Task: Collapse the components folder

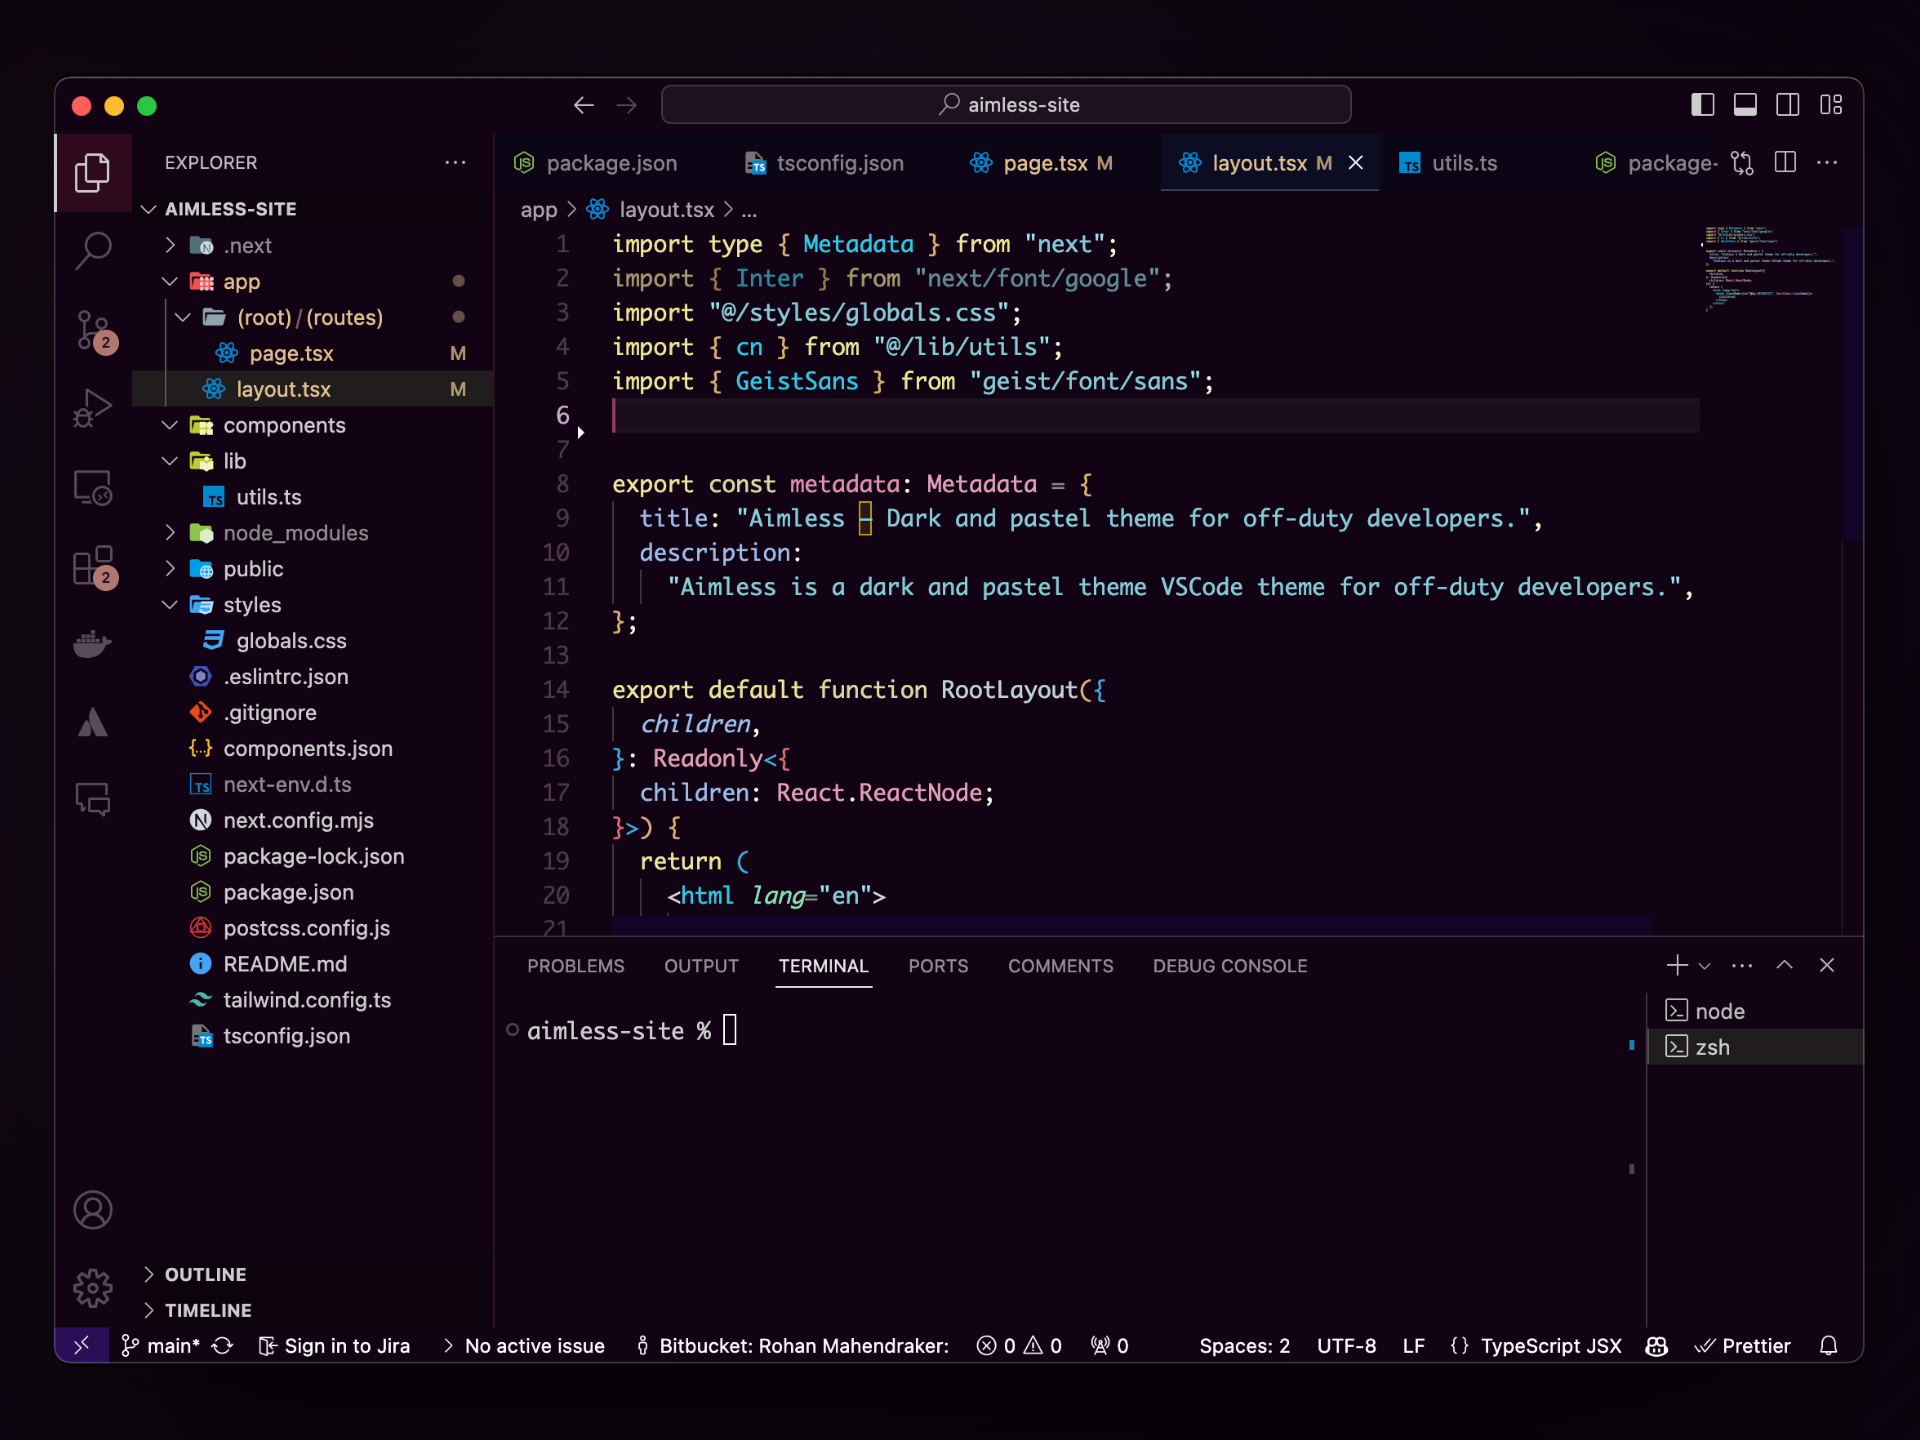Action: [x=170, y=425]
